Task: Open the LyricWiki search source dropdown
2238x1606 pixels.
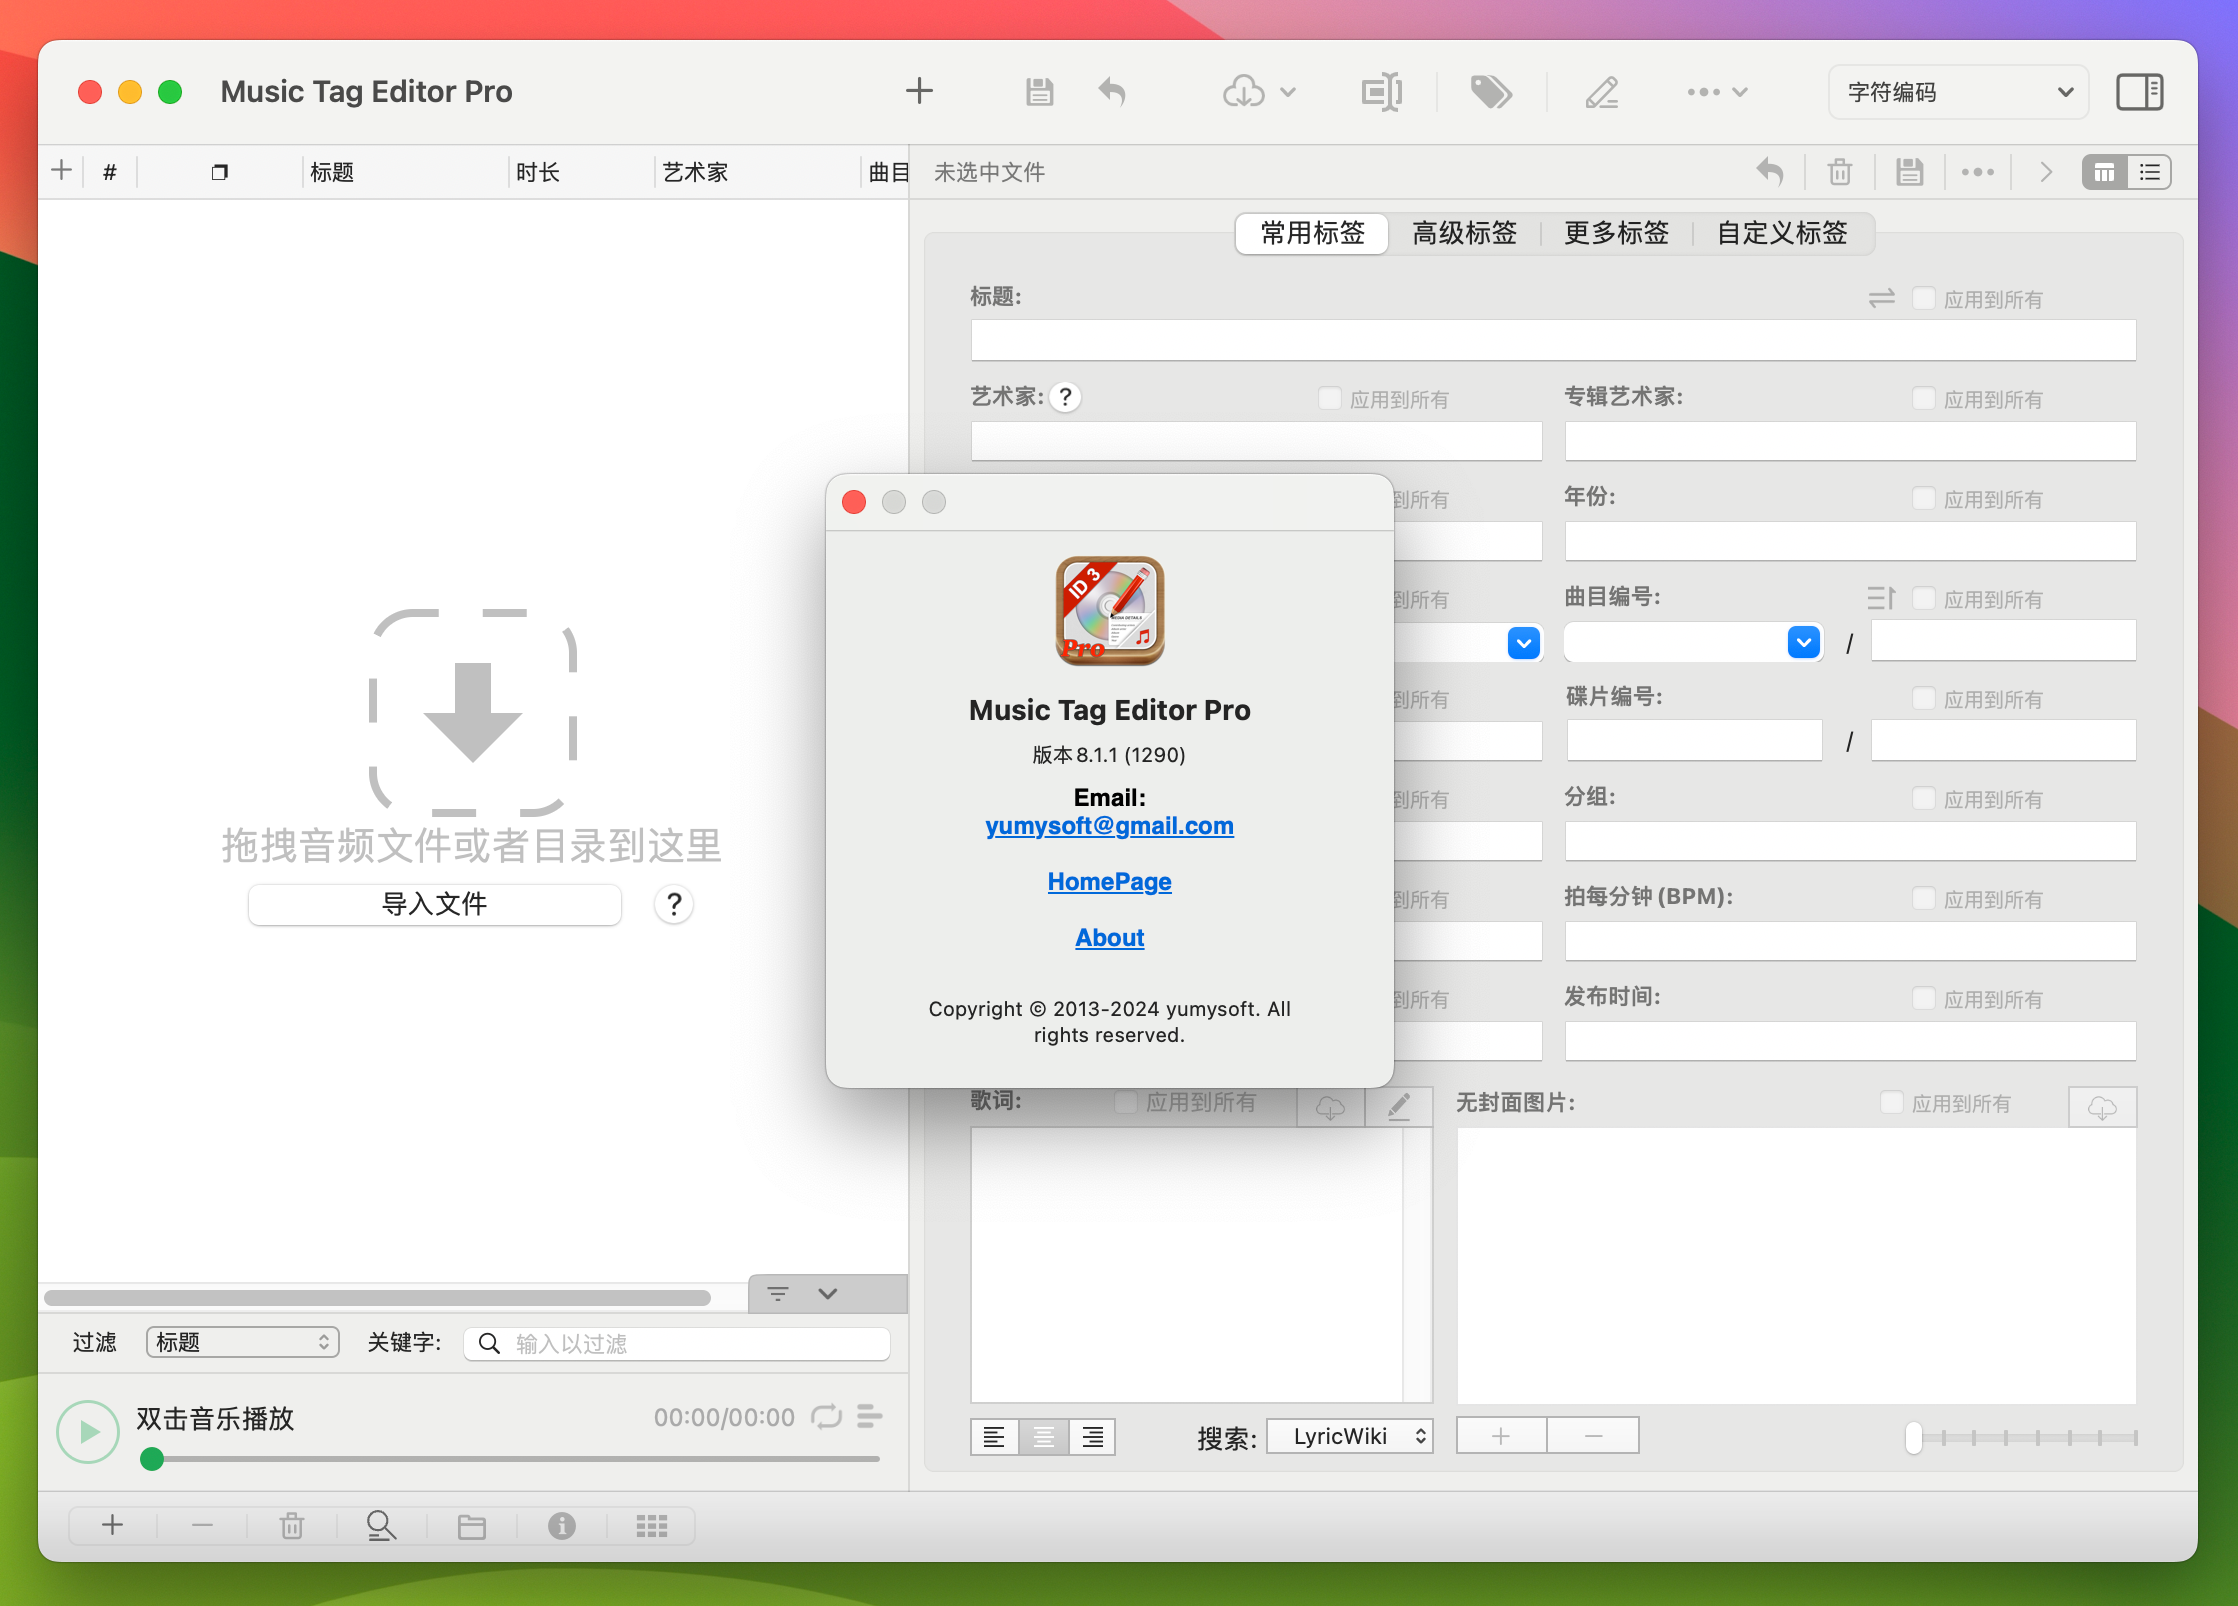Action: (1350, 1436)
